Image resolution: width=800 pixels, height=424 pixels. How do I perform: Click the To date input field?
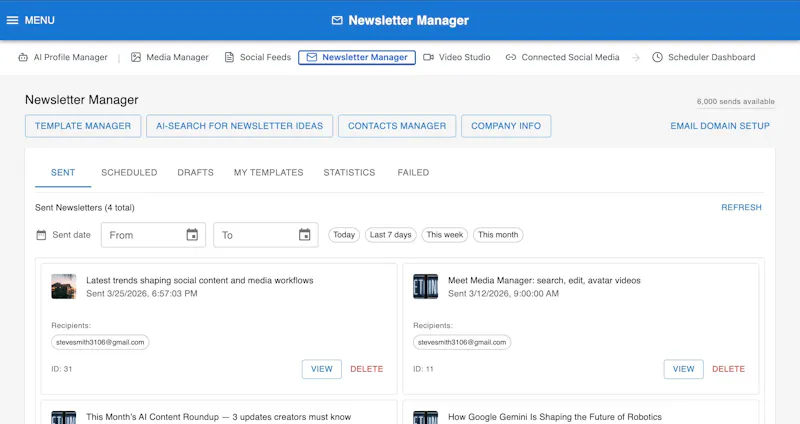[x=266, y=235]
